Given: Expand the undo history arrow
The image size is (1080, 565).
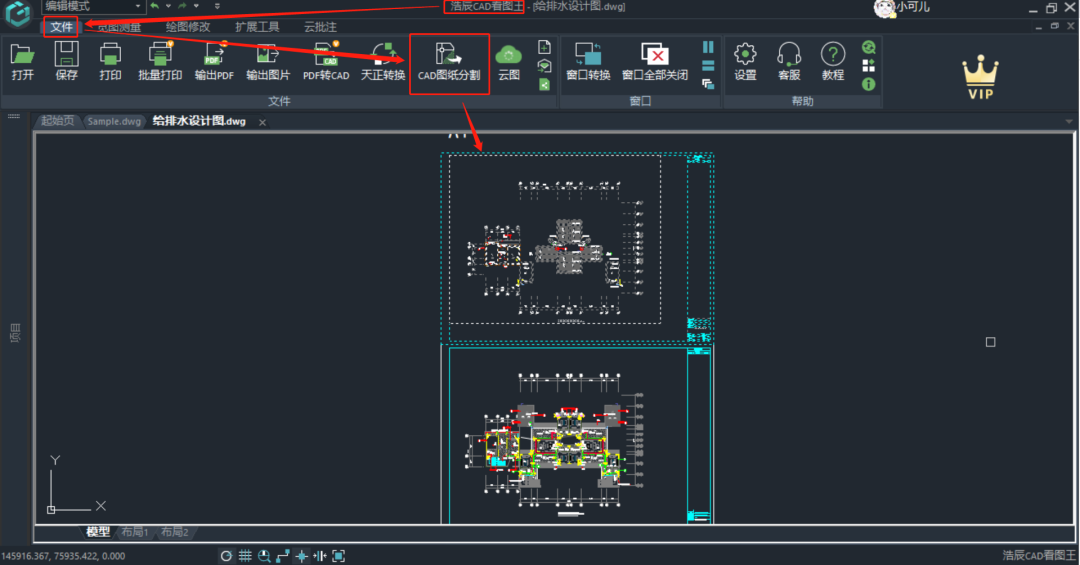Looking at the screenshot, I should tap(168, 6).
